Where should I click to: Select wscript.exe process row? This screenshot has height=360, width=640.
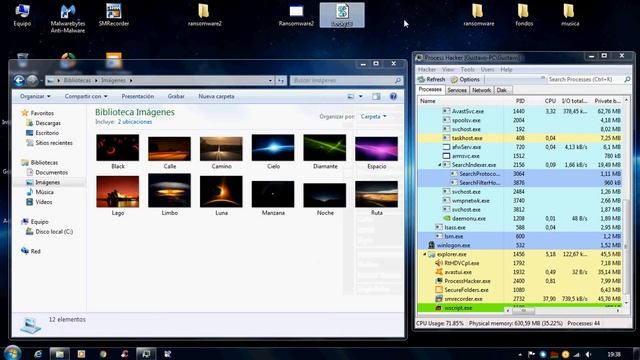(519, 308)
